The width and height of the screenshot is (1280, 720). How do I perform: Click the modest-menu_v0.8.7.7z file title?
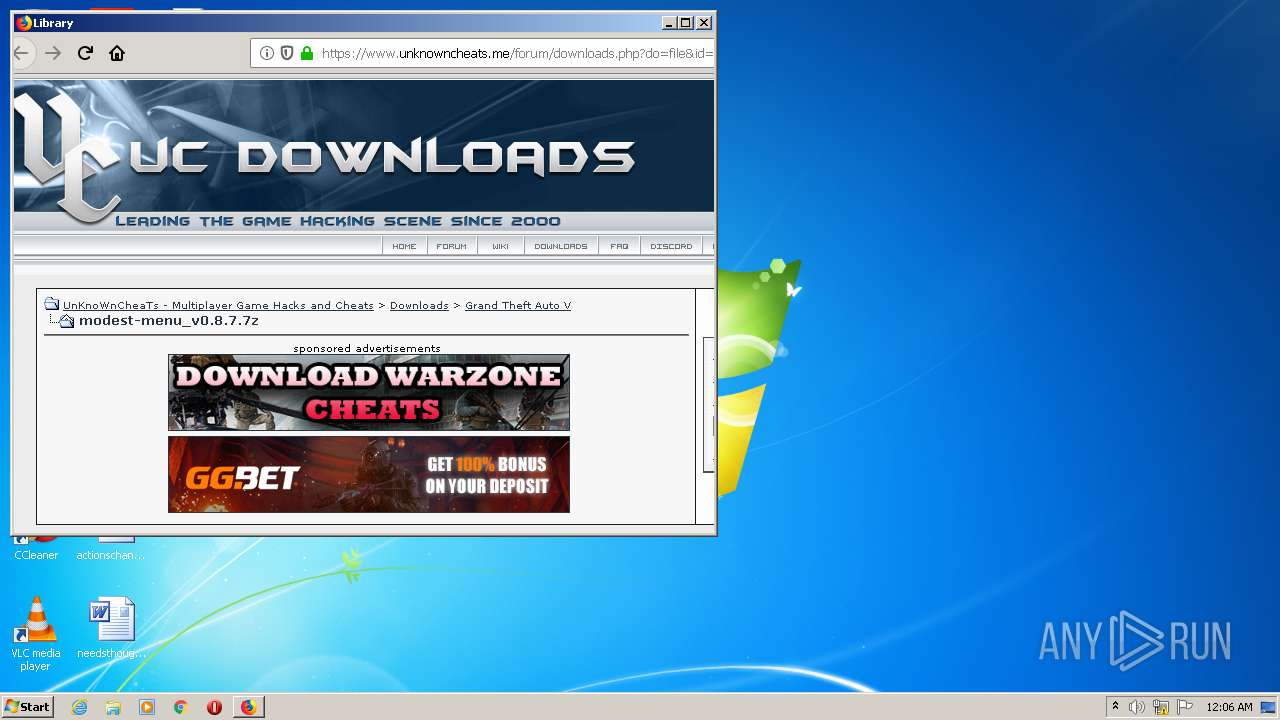point(169,321)
